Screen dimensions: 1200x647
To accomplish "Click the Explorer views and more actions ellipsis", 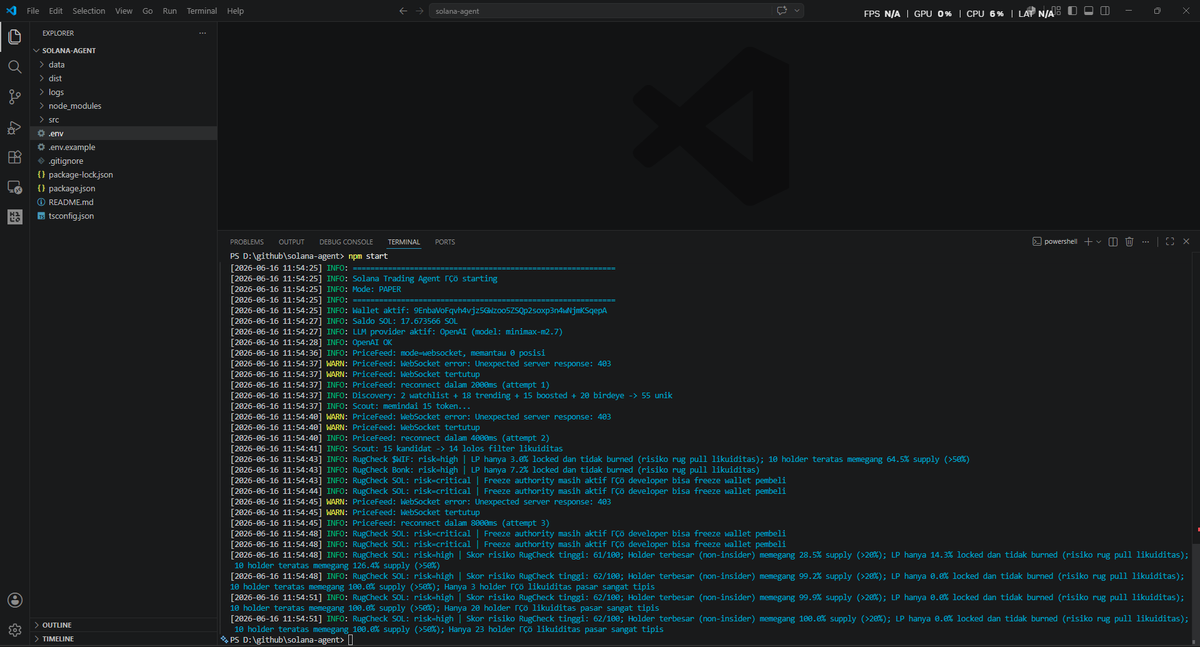I will tap(202, 33).
